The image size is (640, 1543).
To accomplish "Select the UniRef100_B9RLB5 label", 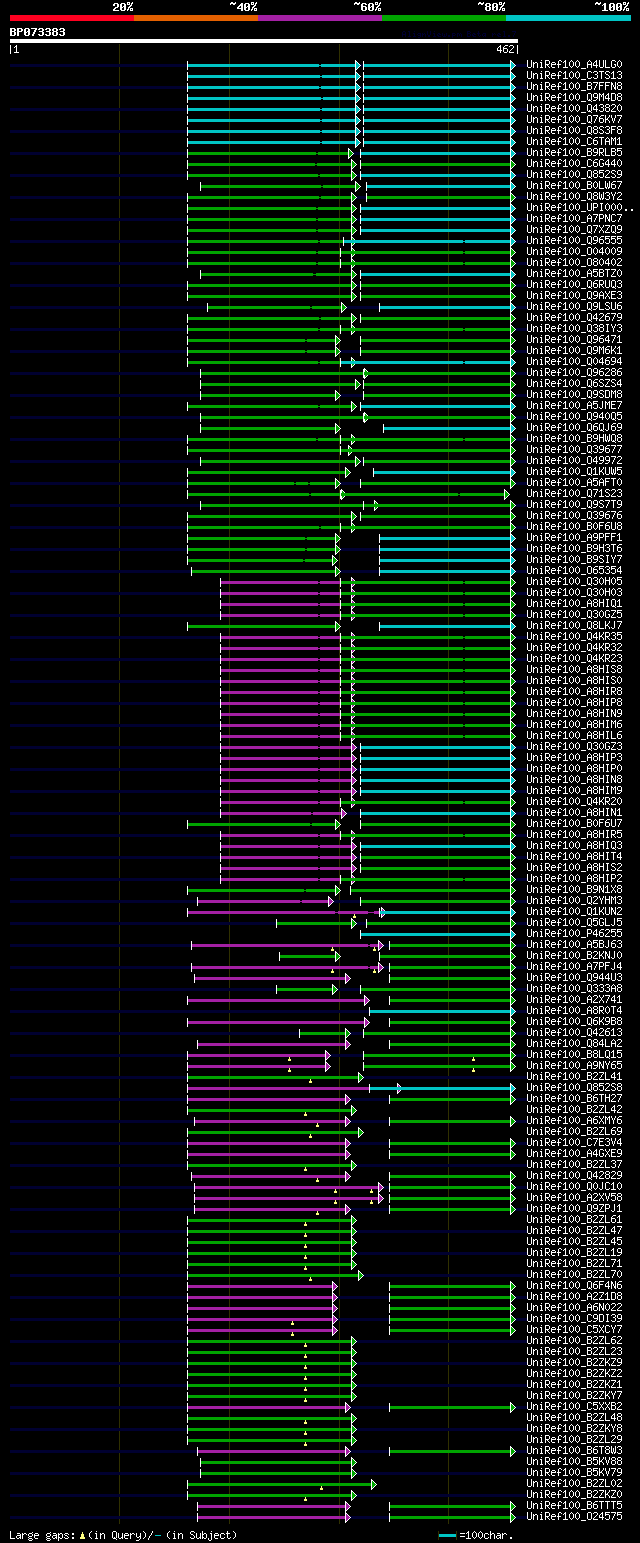I will pos(574,152).
